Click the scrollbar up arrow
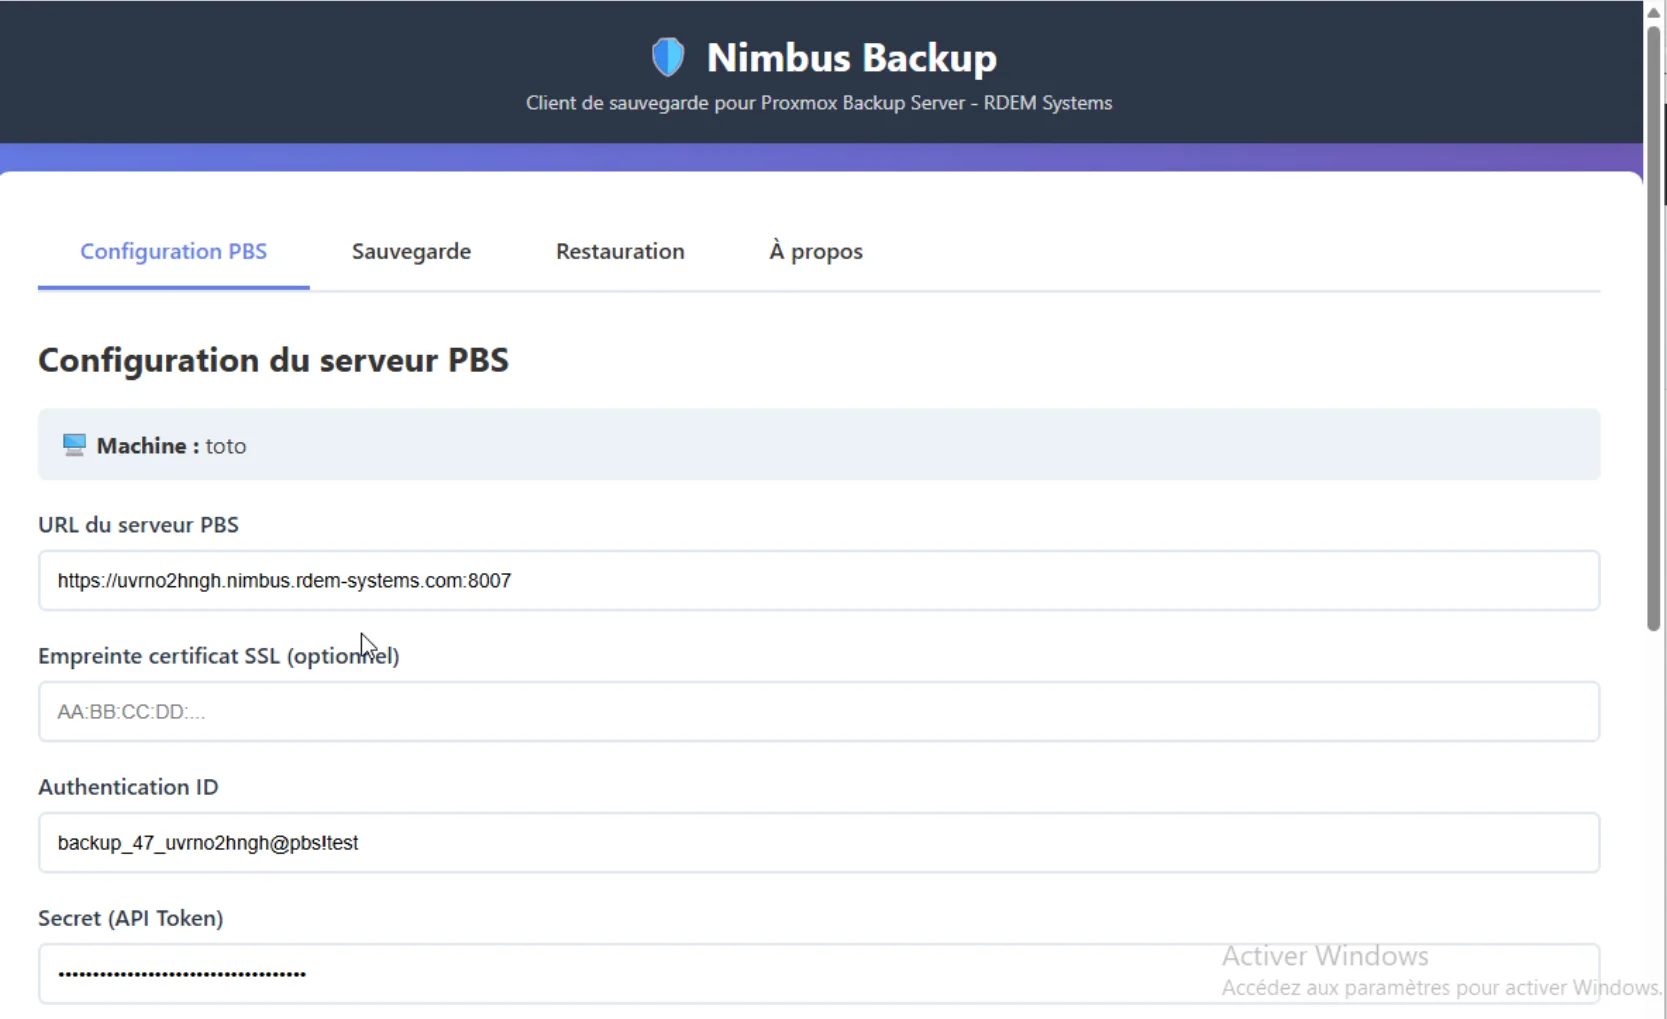 tap(1652, 11)
